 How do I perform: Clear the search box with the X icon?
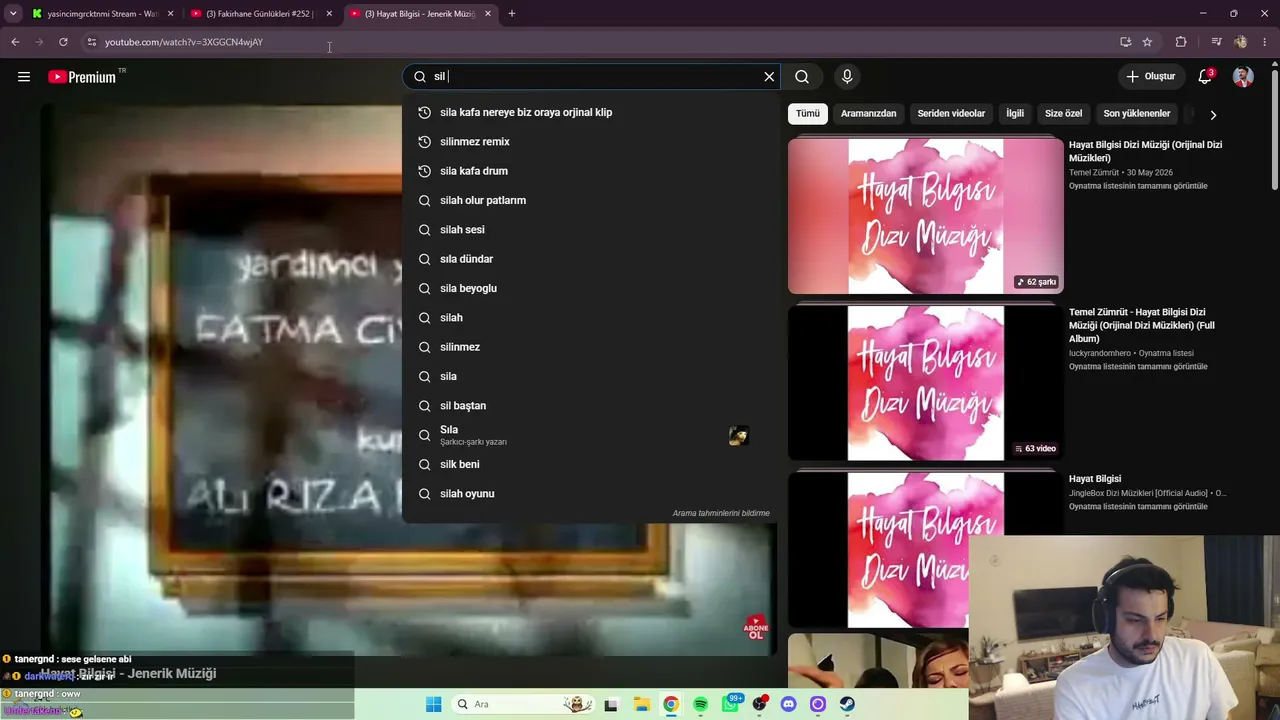[x=769, y=77]
